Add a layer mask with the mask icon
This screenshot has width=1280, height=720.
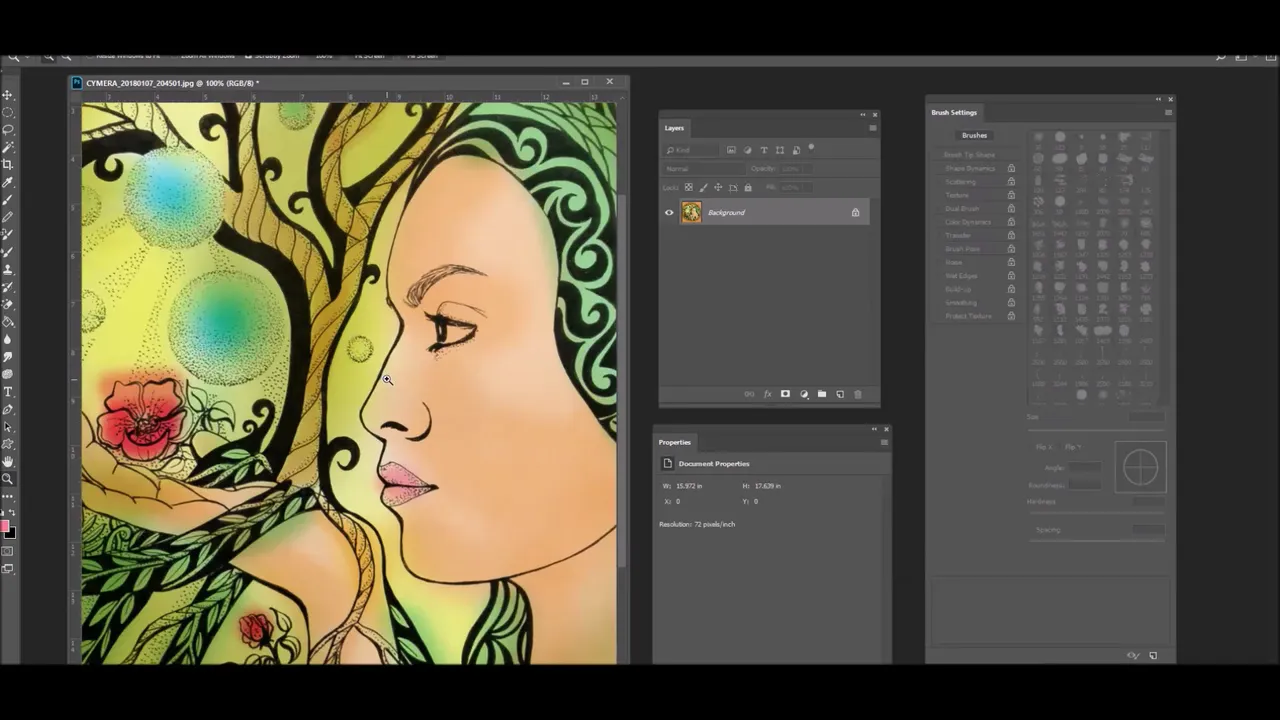[x=785, y=394]
